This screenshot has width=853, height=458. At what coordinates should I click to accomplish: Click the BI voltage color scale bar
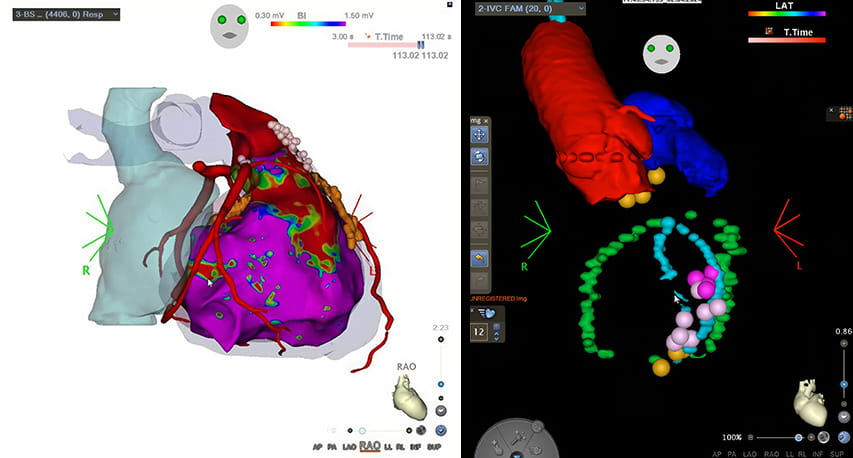[308, 24]
